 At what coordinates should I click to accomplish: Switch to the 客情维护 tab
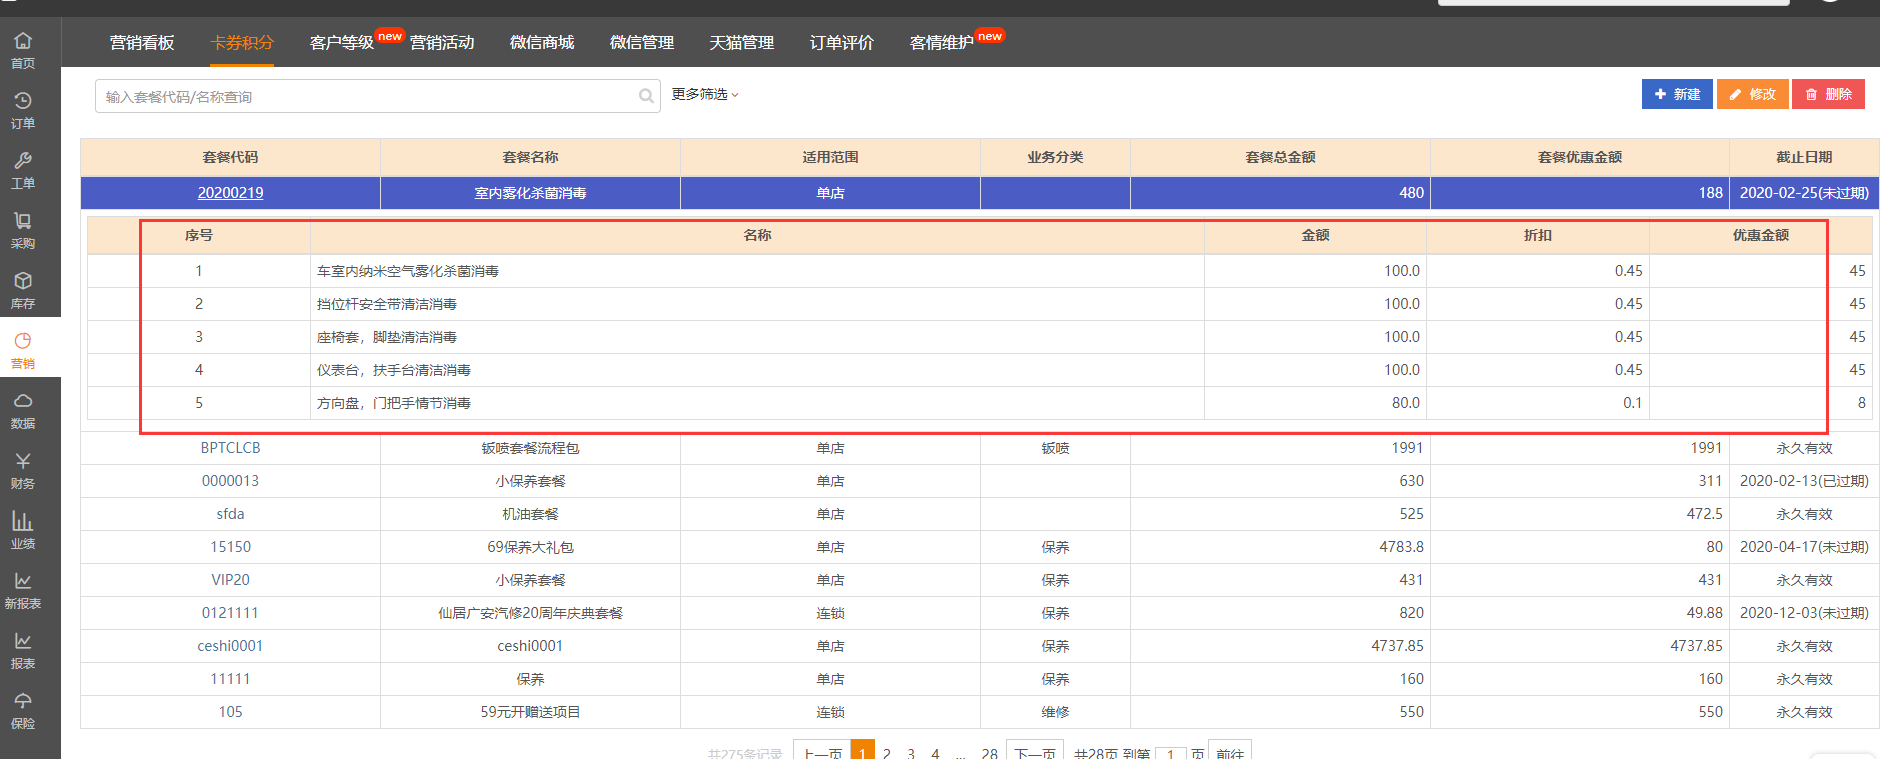(942, 42)
